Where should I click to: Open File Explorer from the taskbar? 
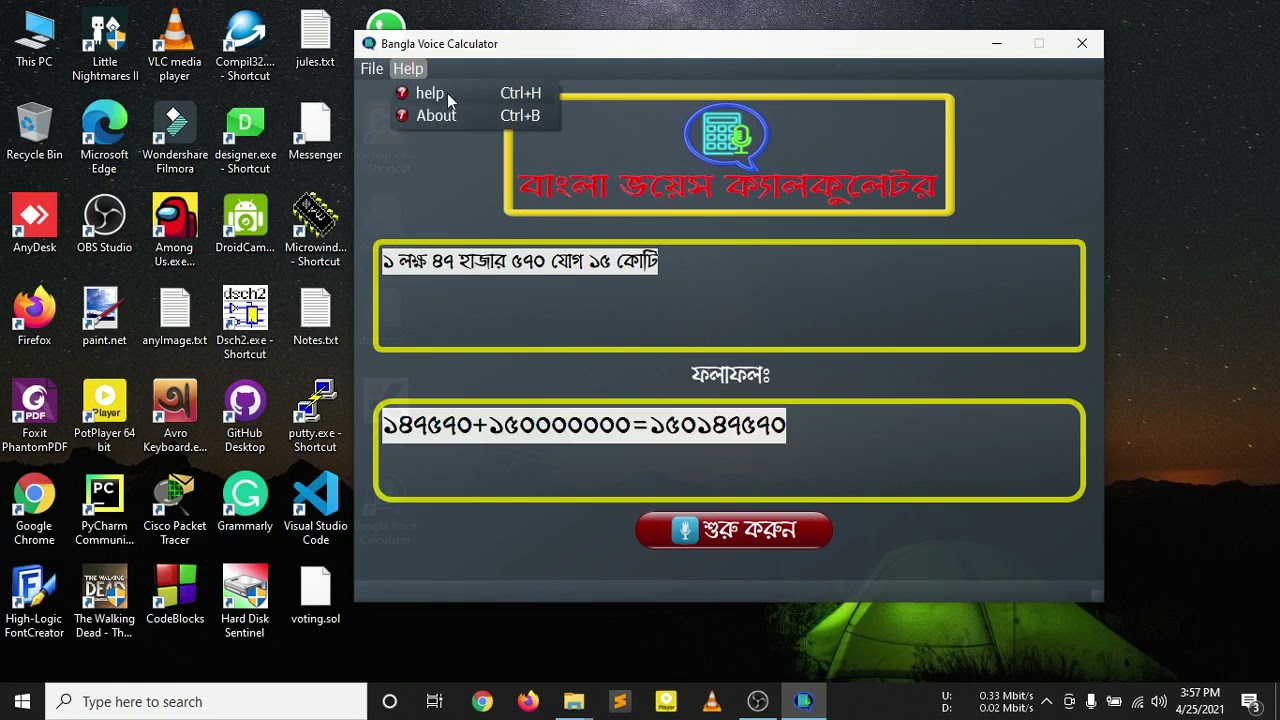(x=574, y=702)
